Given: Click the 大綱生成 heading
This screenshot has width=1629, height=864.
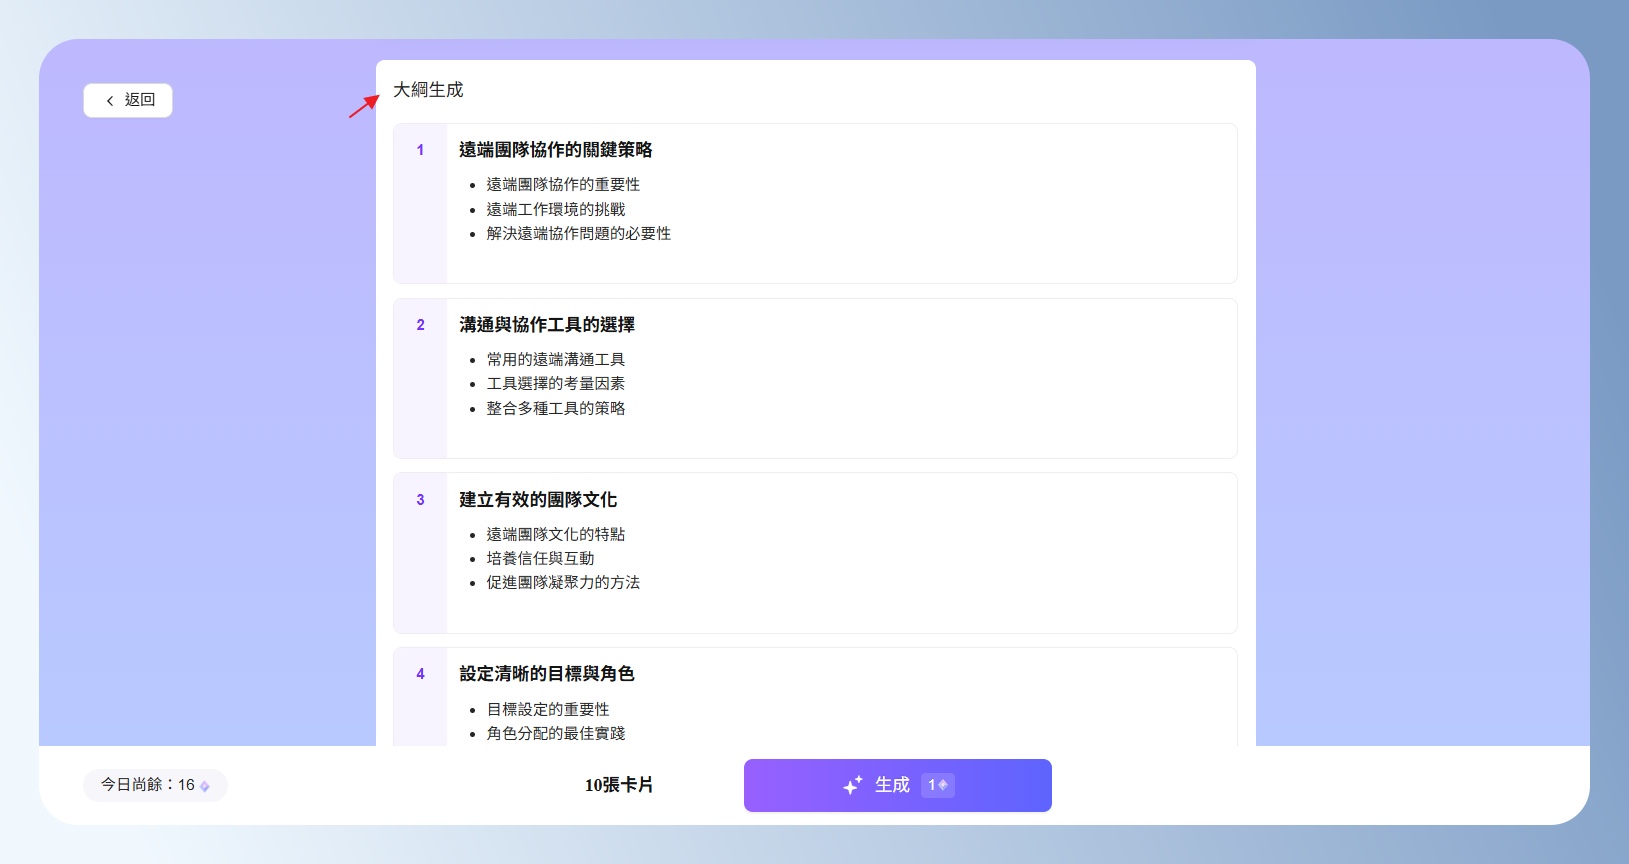Looking at the screenshot, I should point(428,90).
